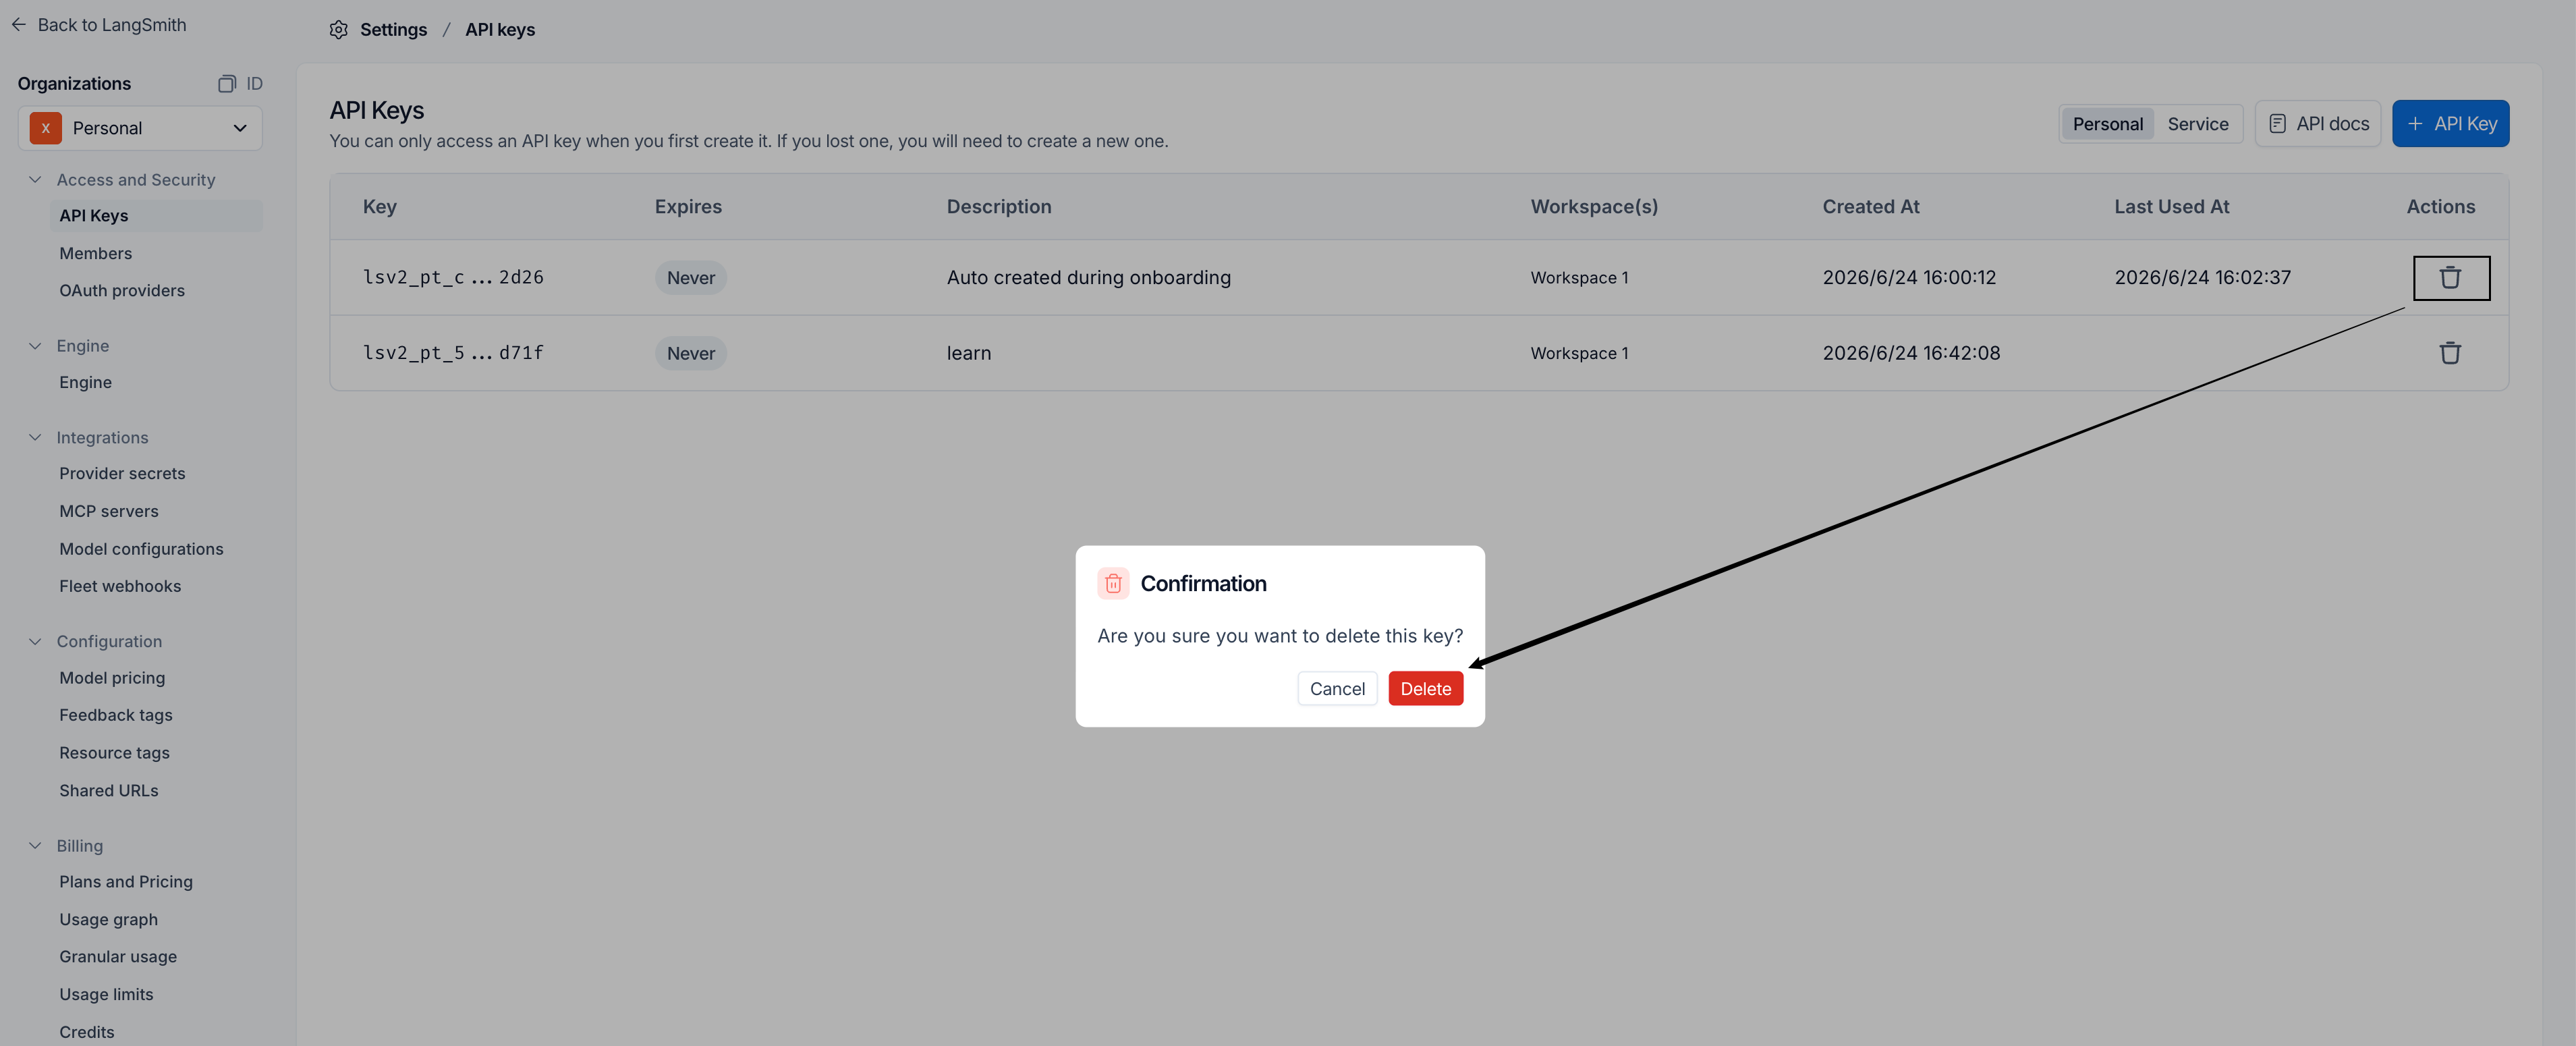
Task: Click the created time 2026/6/24 16:42:08
Action: click(1911, 353)
